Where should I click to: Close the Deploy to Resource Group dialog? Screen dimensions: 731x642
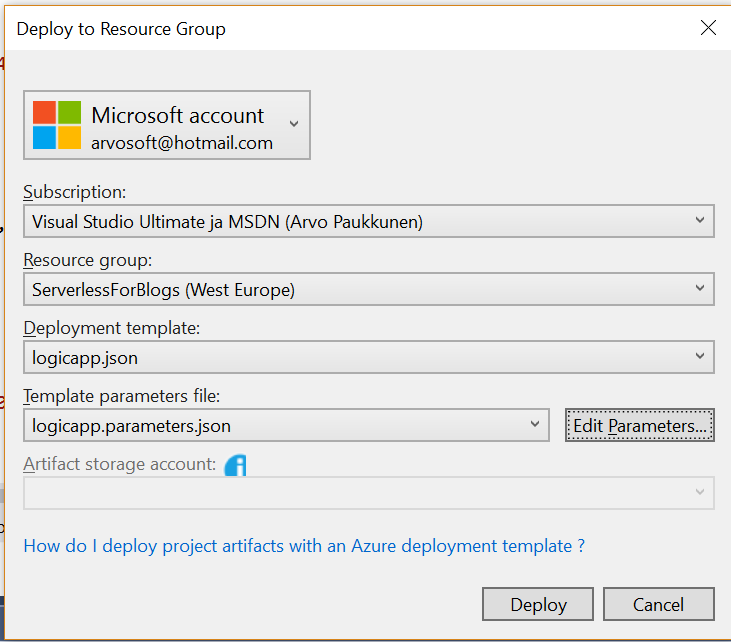[708, 28]
